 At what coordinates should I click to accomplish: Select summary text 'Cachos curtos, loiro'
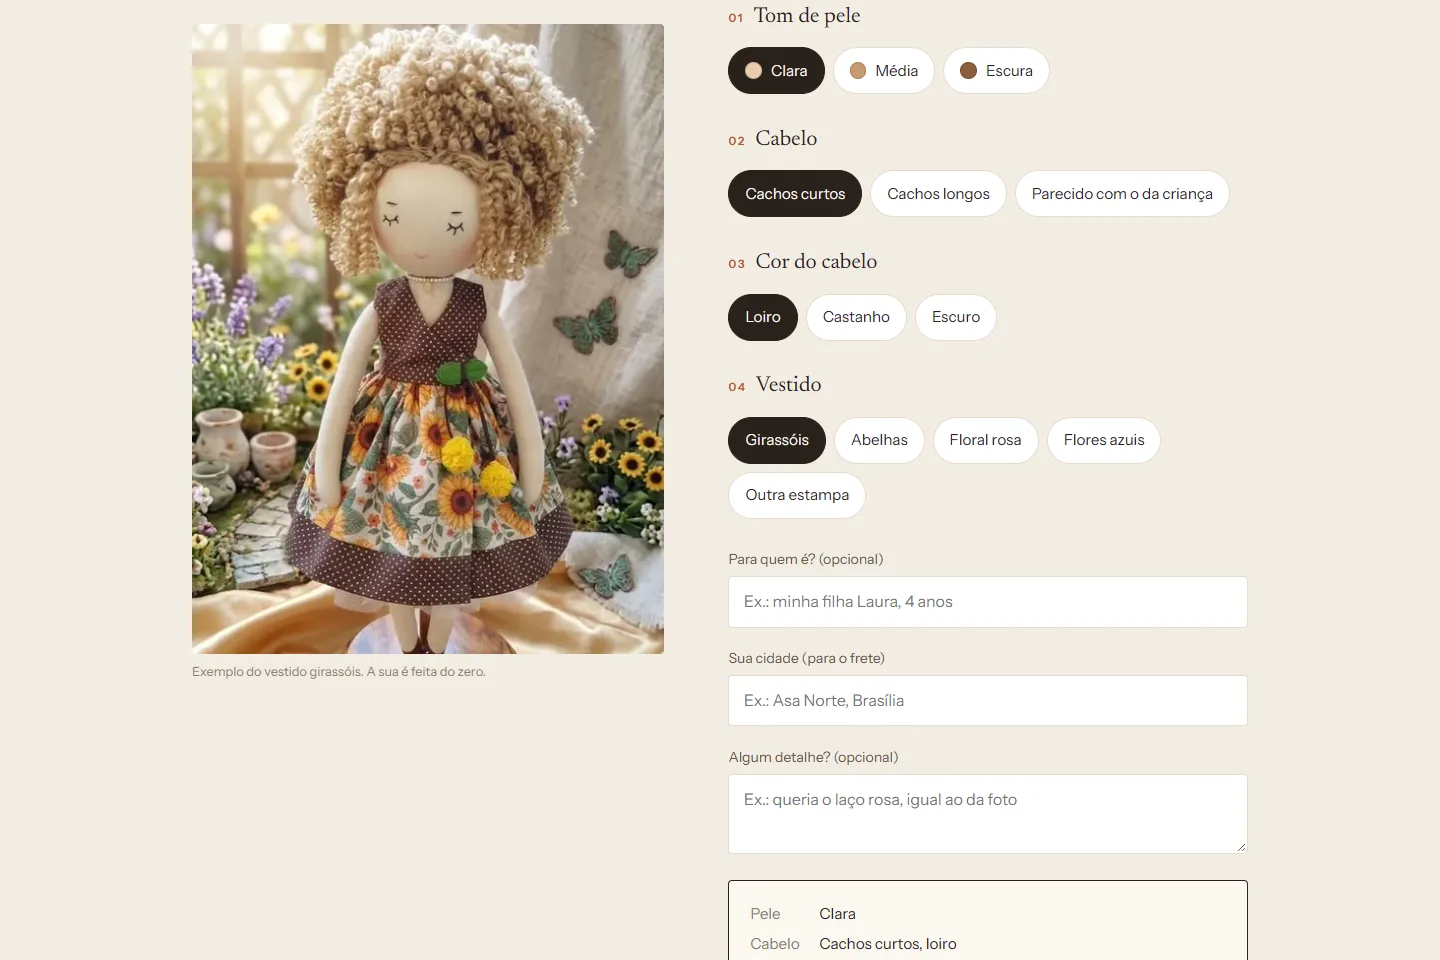(888, 944)
